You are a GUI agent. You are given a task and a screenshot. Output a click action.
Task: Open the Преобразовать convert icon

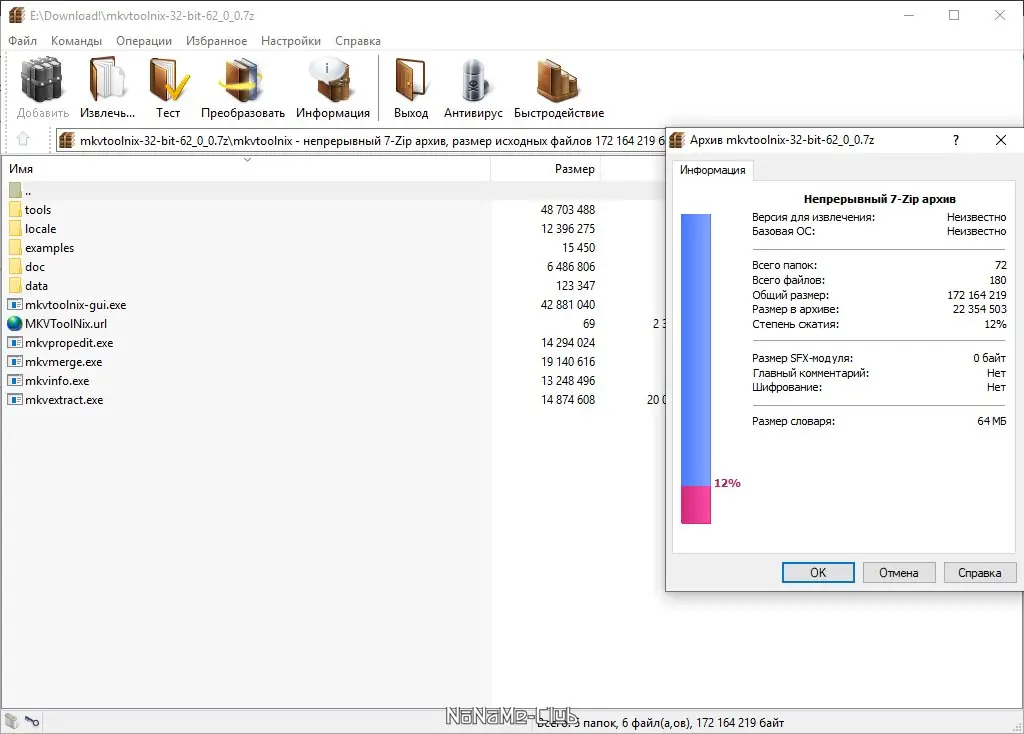pos(242,80)
